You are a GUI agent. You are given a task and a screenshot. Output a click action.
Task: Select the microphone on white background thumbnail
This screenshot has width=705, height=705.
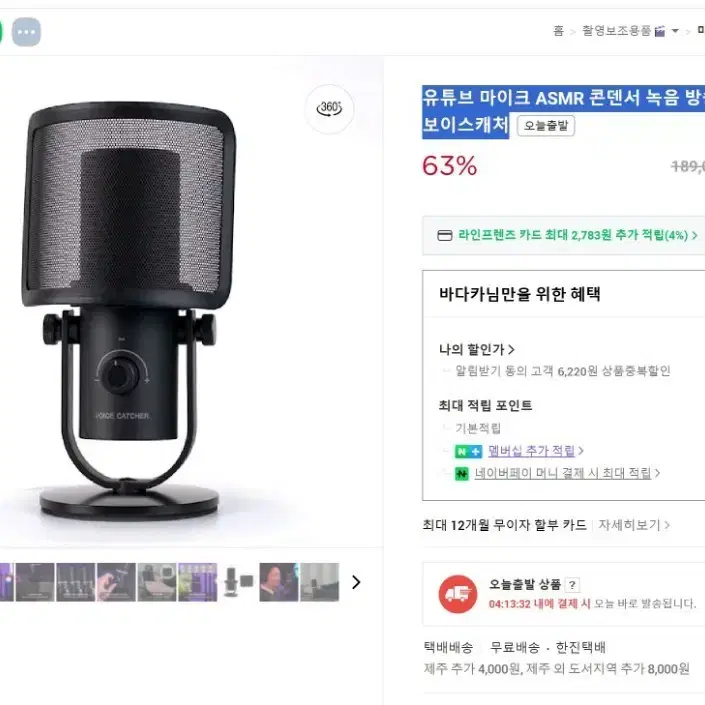coord(238,582)
